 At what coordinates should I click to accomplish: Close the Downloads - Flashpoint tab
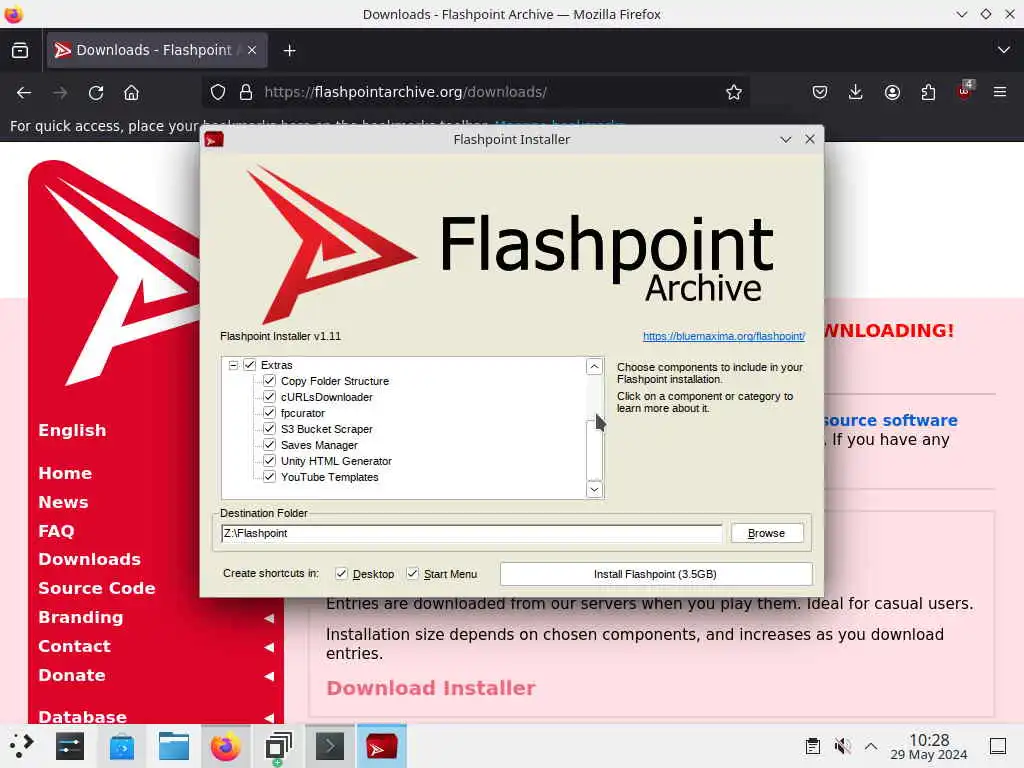tap(252, 50)
